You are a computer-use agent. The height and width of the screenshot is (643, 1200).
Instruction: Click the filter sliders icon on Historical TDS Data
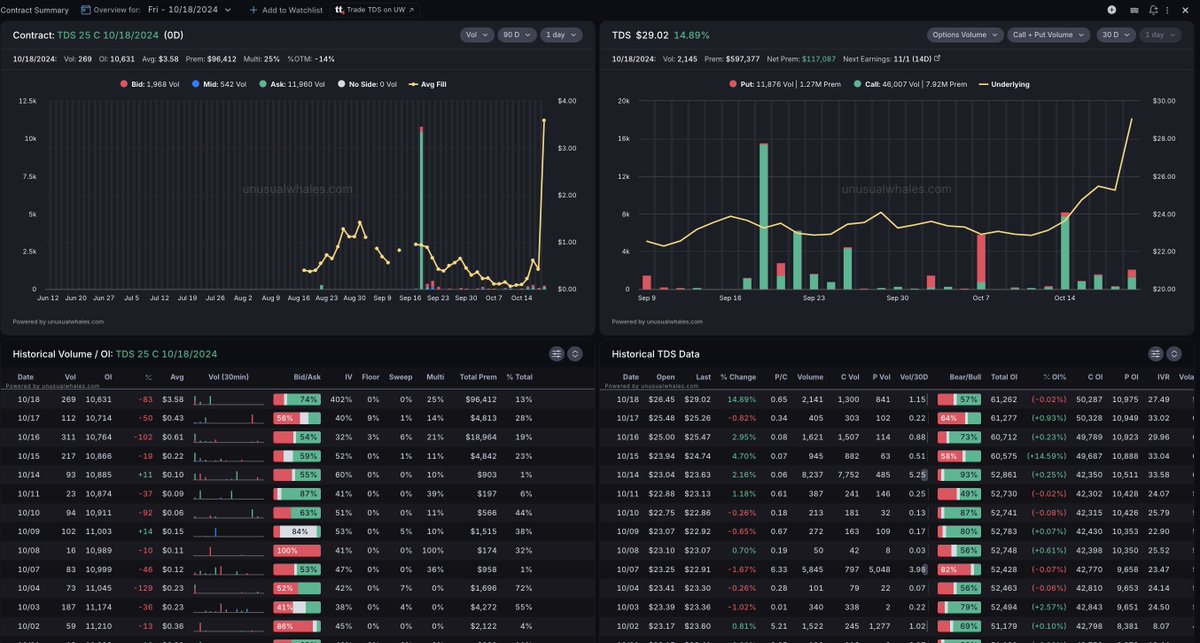click(x=1156, y=353)
